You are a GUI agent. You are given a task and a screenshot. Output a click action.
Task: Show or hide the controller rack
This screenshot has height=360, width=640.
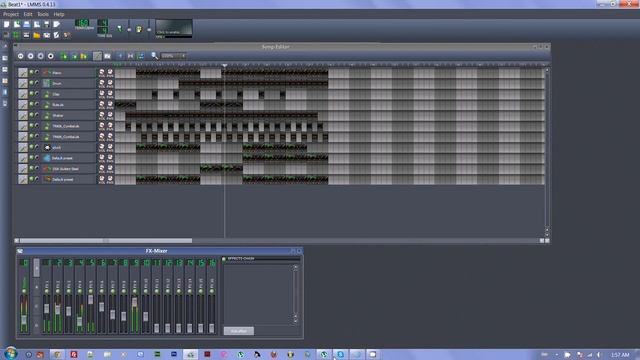point(67,35)
